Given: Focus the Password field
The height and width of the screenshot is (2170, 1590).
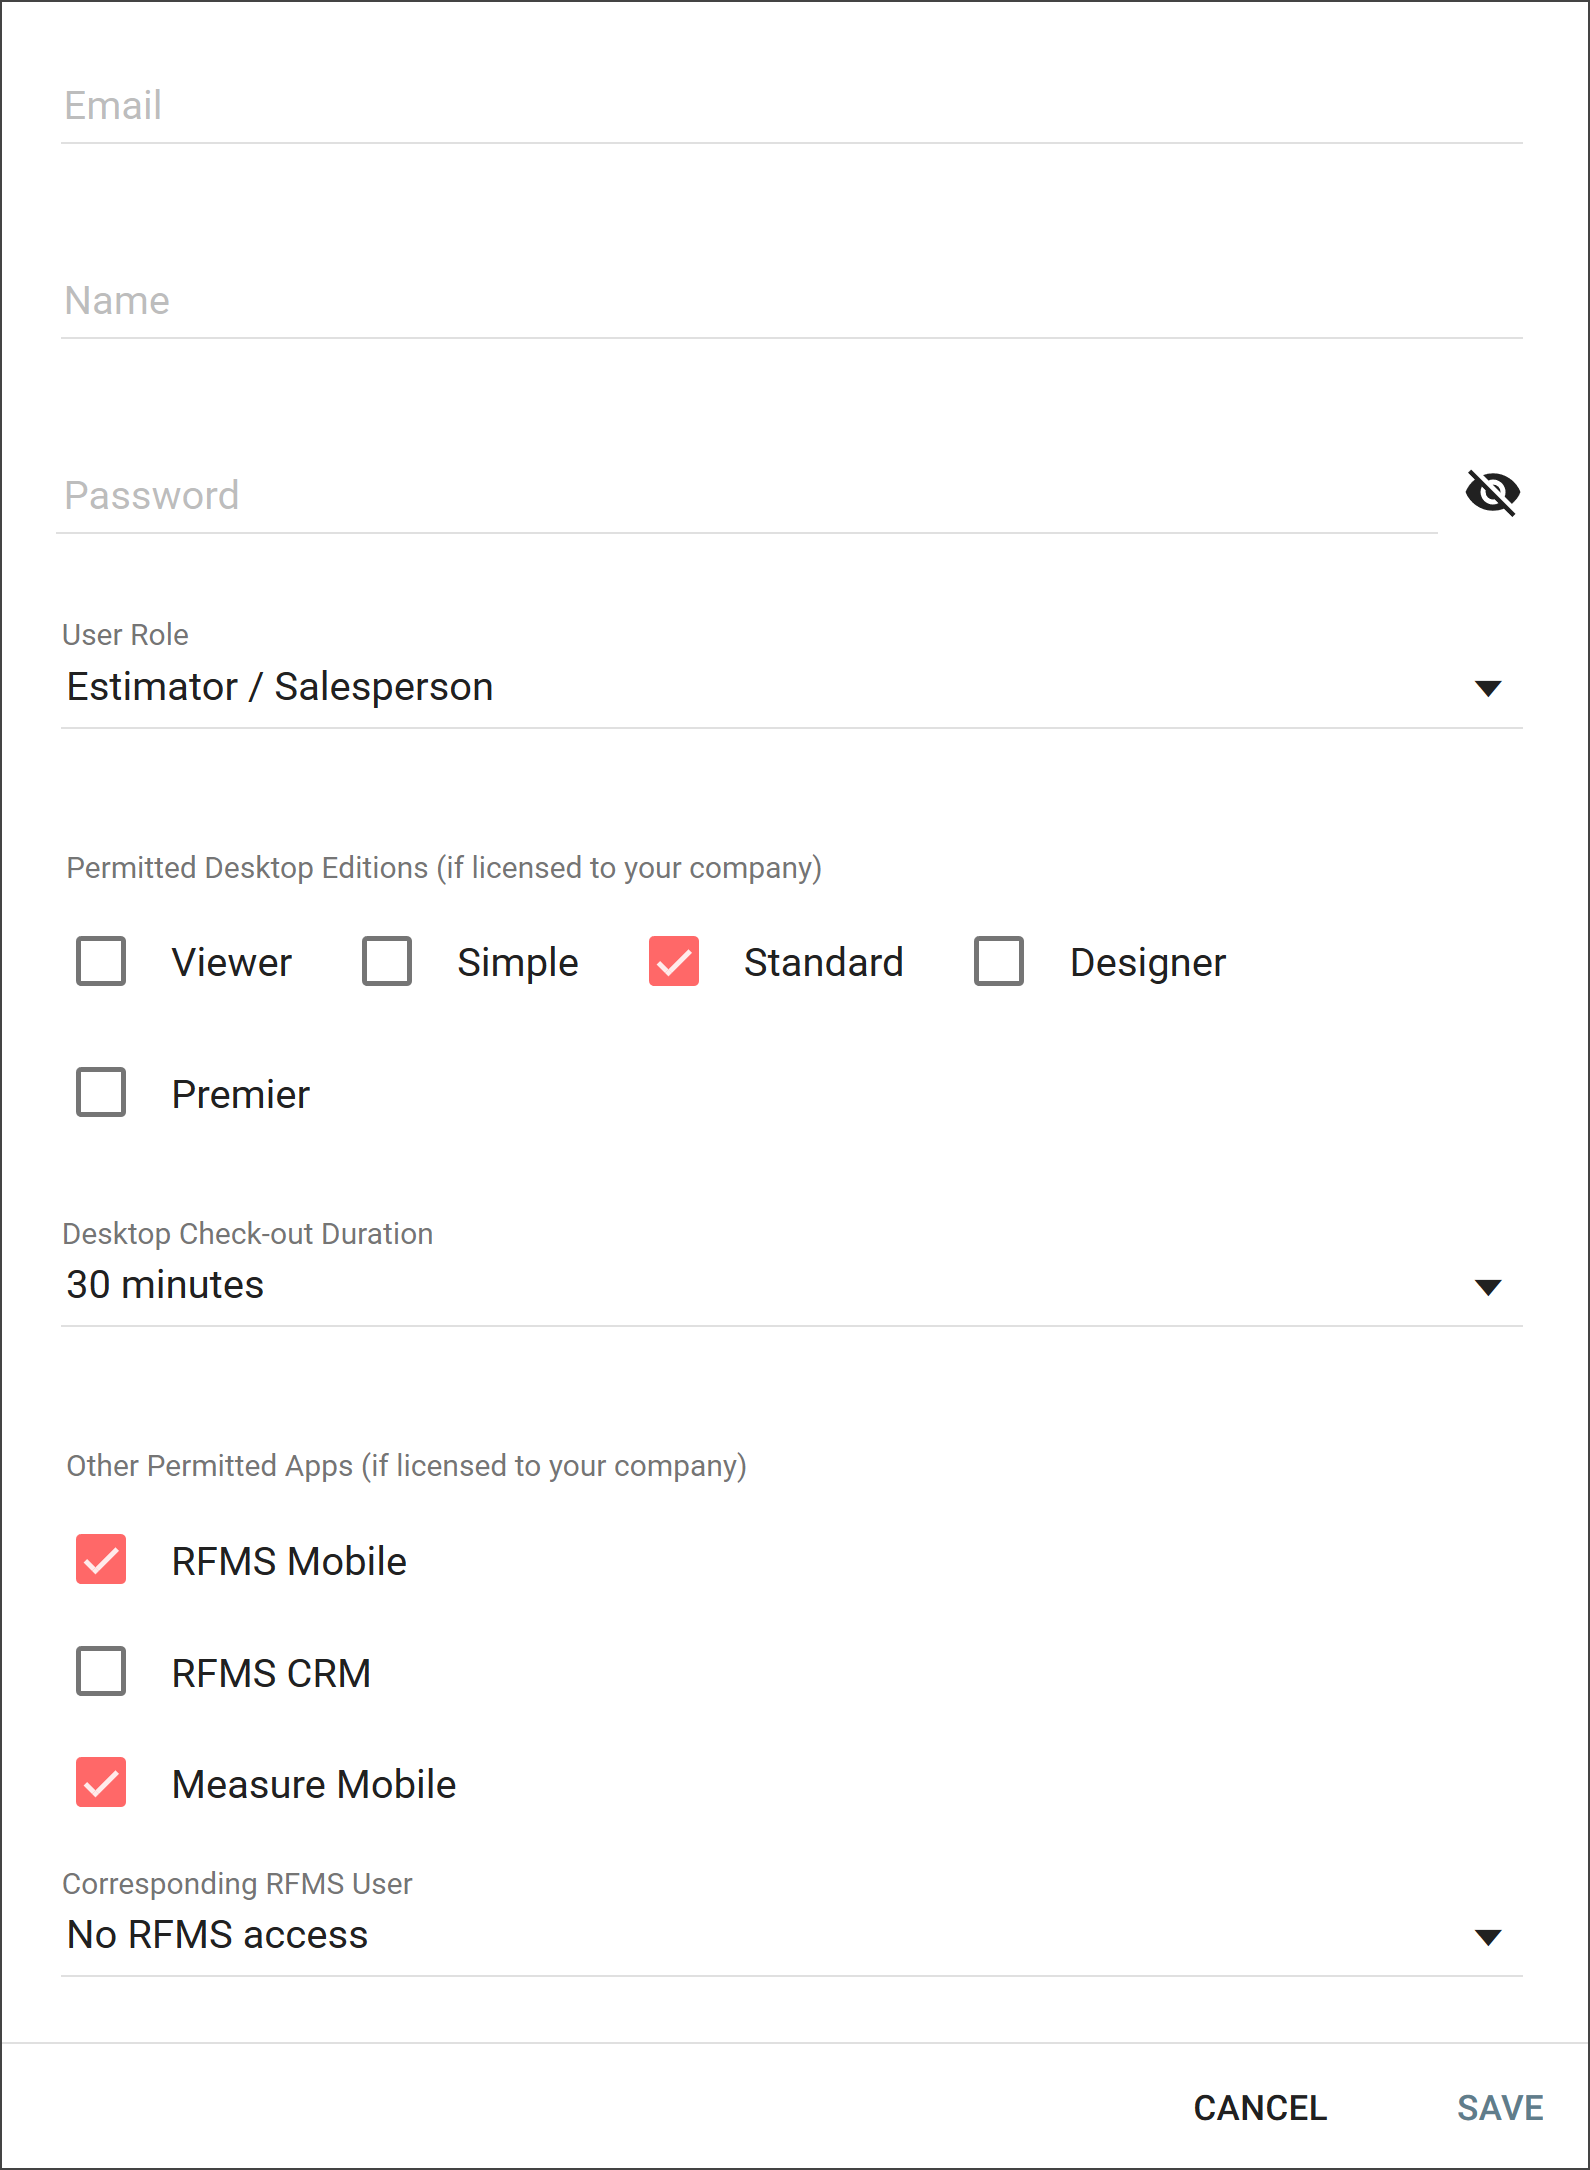Looking at the screenshot, I should [745, 496].
